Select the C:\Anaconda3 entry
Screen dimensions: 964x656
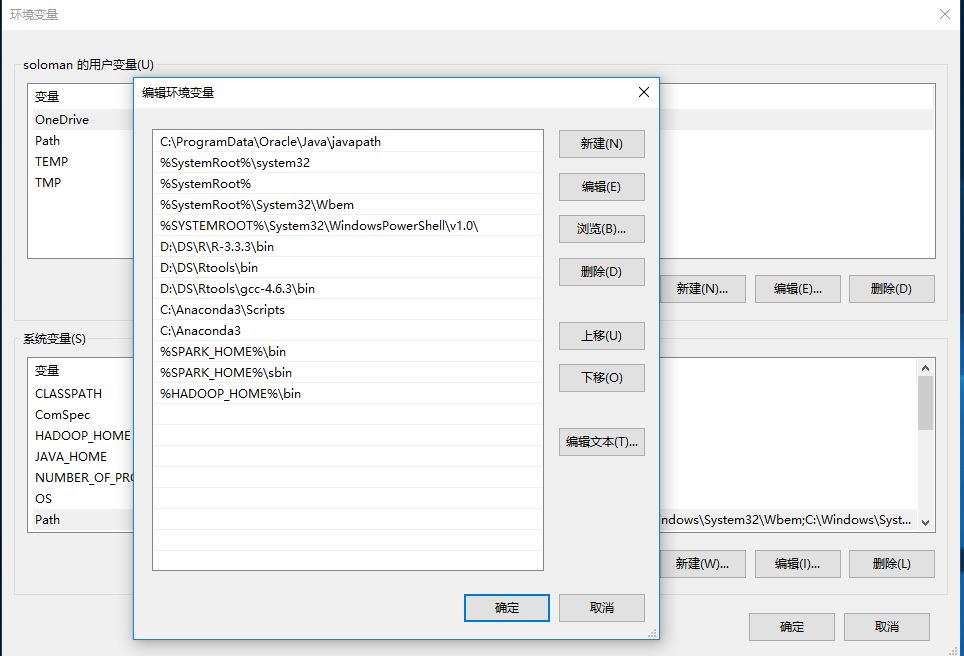pyautogui.click(x=348, y=330)
